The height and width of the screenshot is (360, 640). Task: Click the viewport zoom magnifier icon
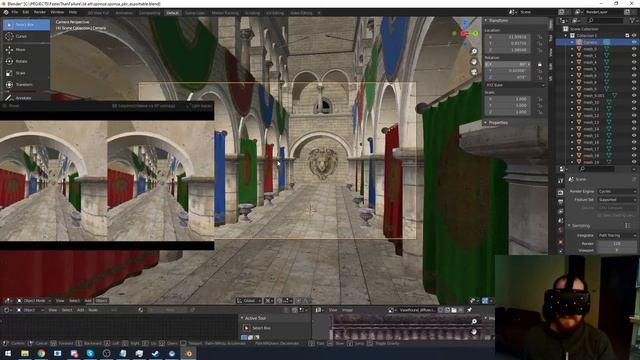point(474,51)
